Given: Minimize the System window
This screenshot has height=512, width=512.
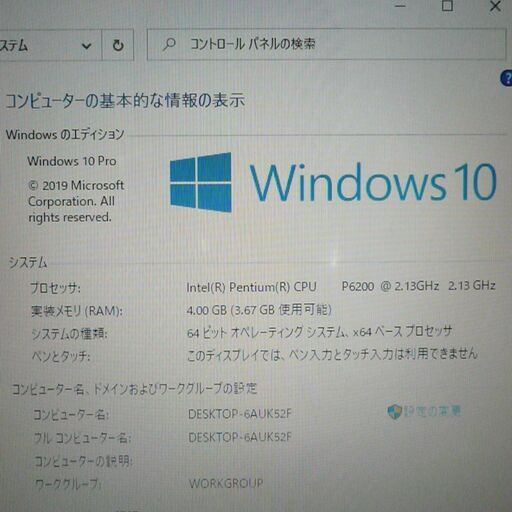Looking at the screenshot, I should (x=400, y=6).
